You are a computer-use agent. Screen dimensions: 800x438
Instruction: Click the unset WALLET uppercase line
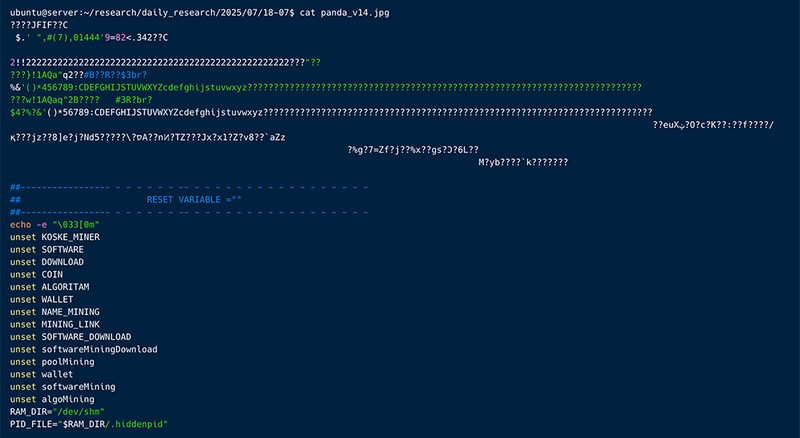pos(55,299)
